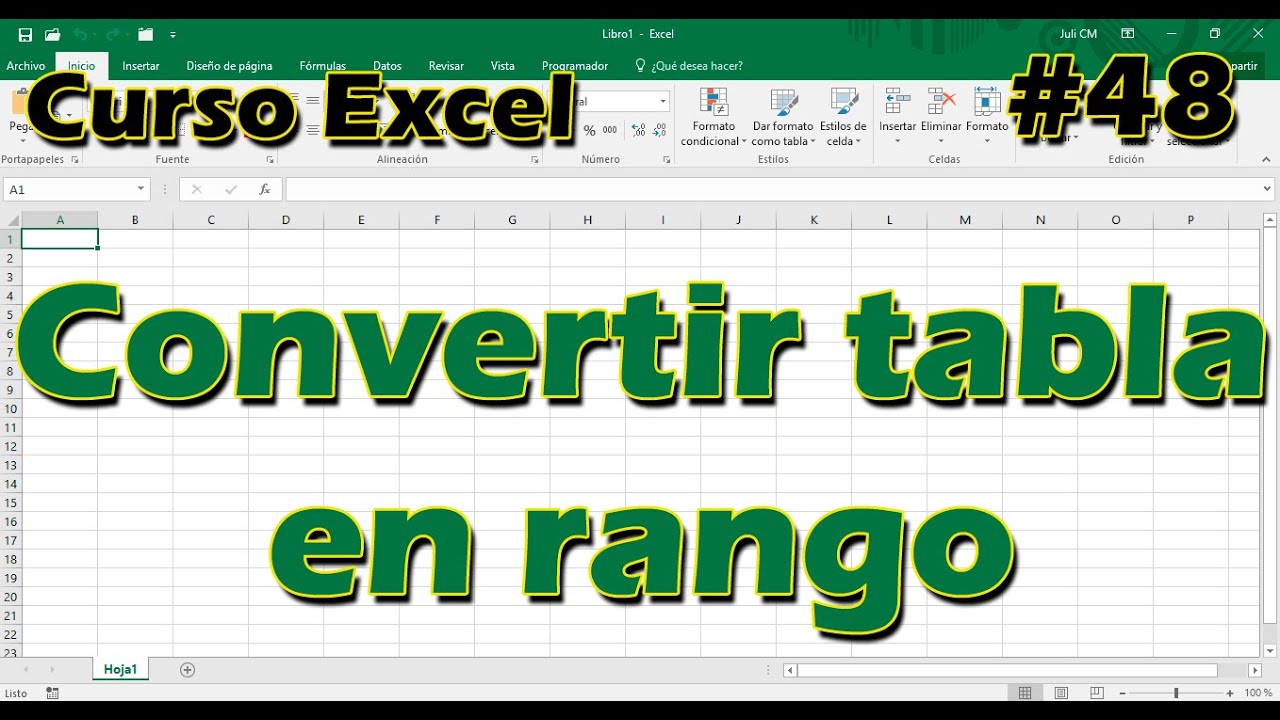Click horizontal scrollbar left arrow
Image resolution: width=1280 pixels, height=720 pixels.
coord(790,670)
